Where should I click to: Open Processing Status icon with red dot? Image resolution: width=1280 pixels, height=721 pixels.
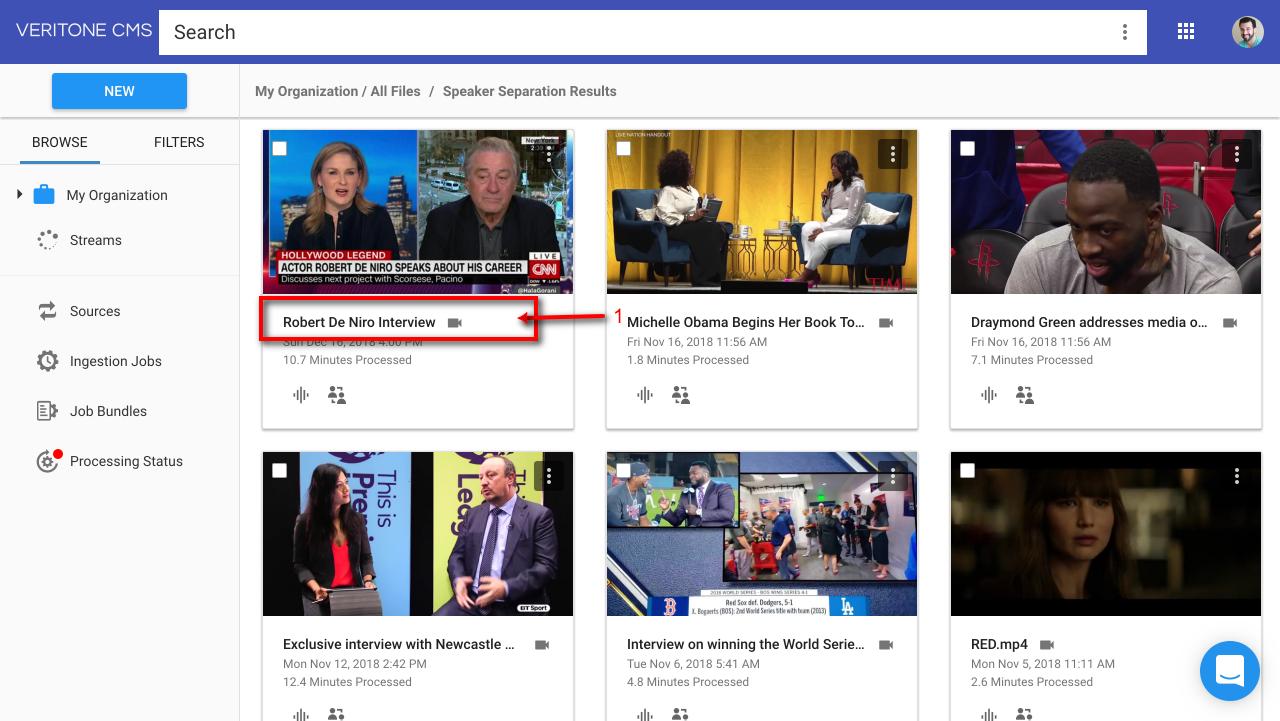click(48, 461)
